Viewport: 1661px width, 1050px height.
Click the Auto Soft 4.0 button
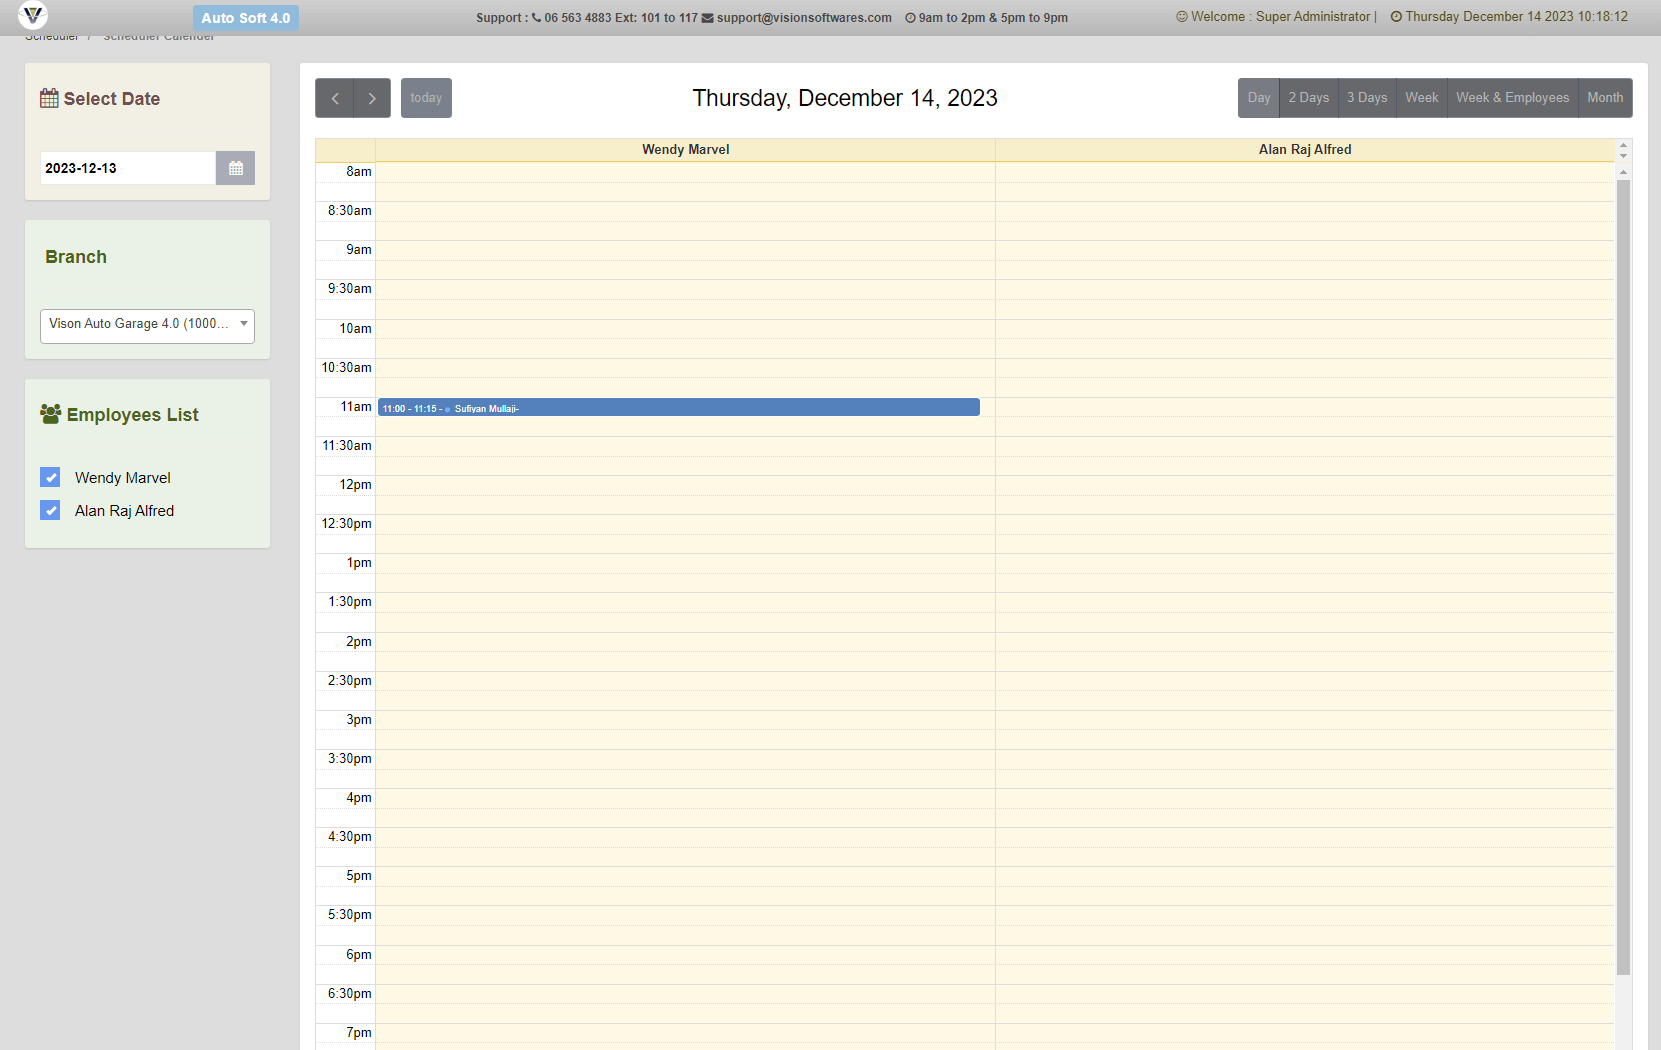[x=245, y=18]
